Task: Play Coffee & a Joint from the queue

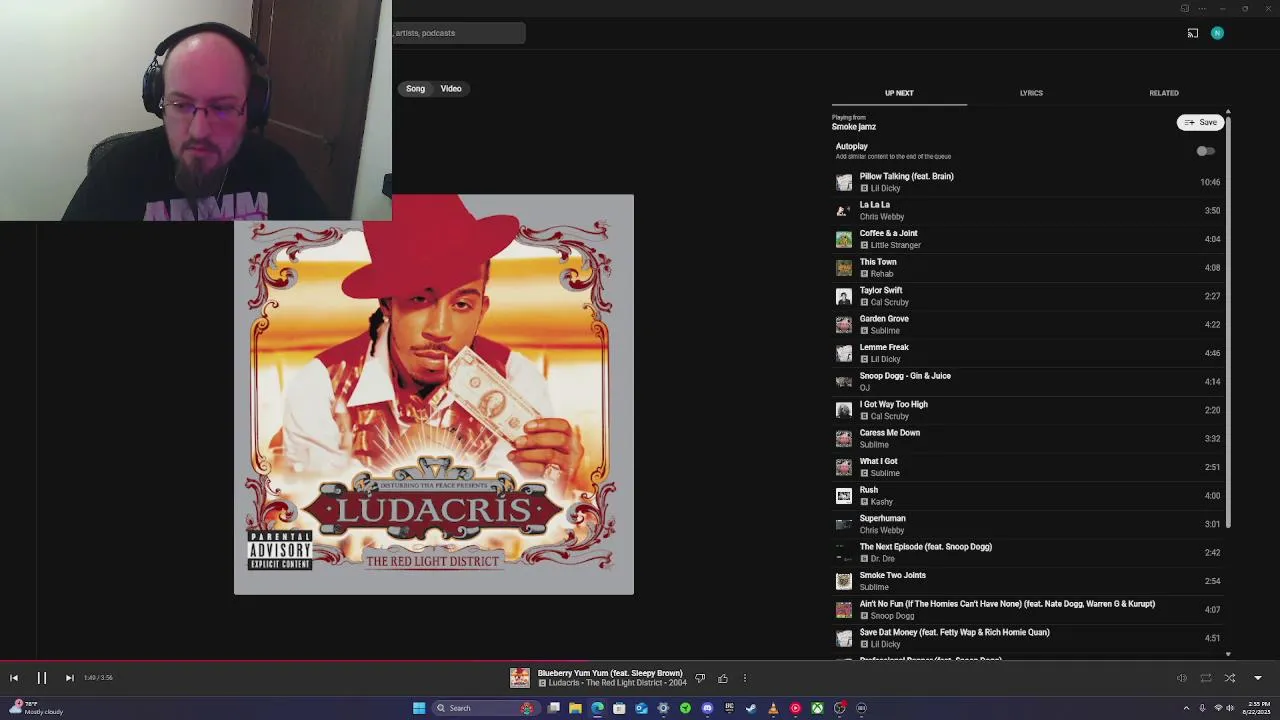Action: pyautogui.click(x=1029, y=239)
